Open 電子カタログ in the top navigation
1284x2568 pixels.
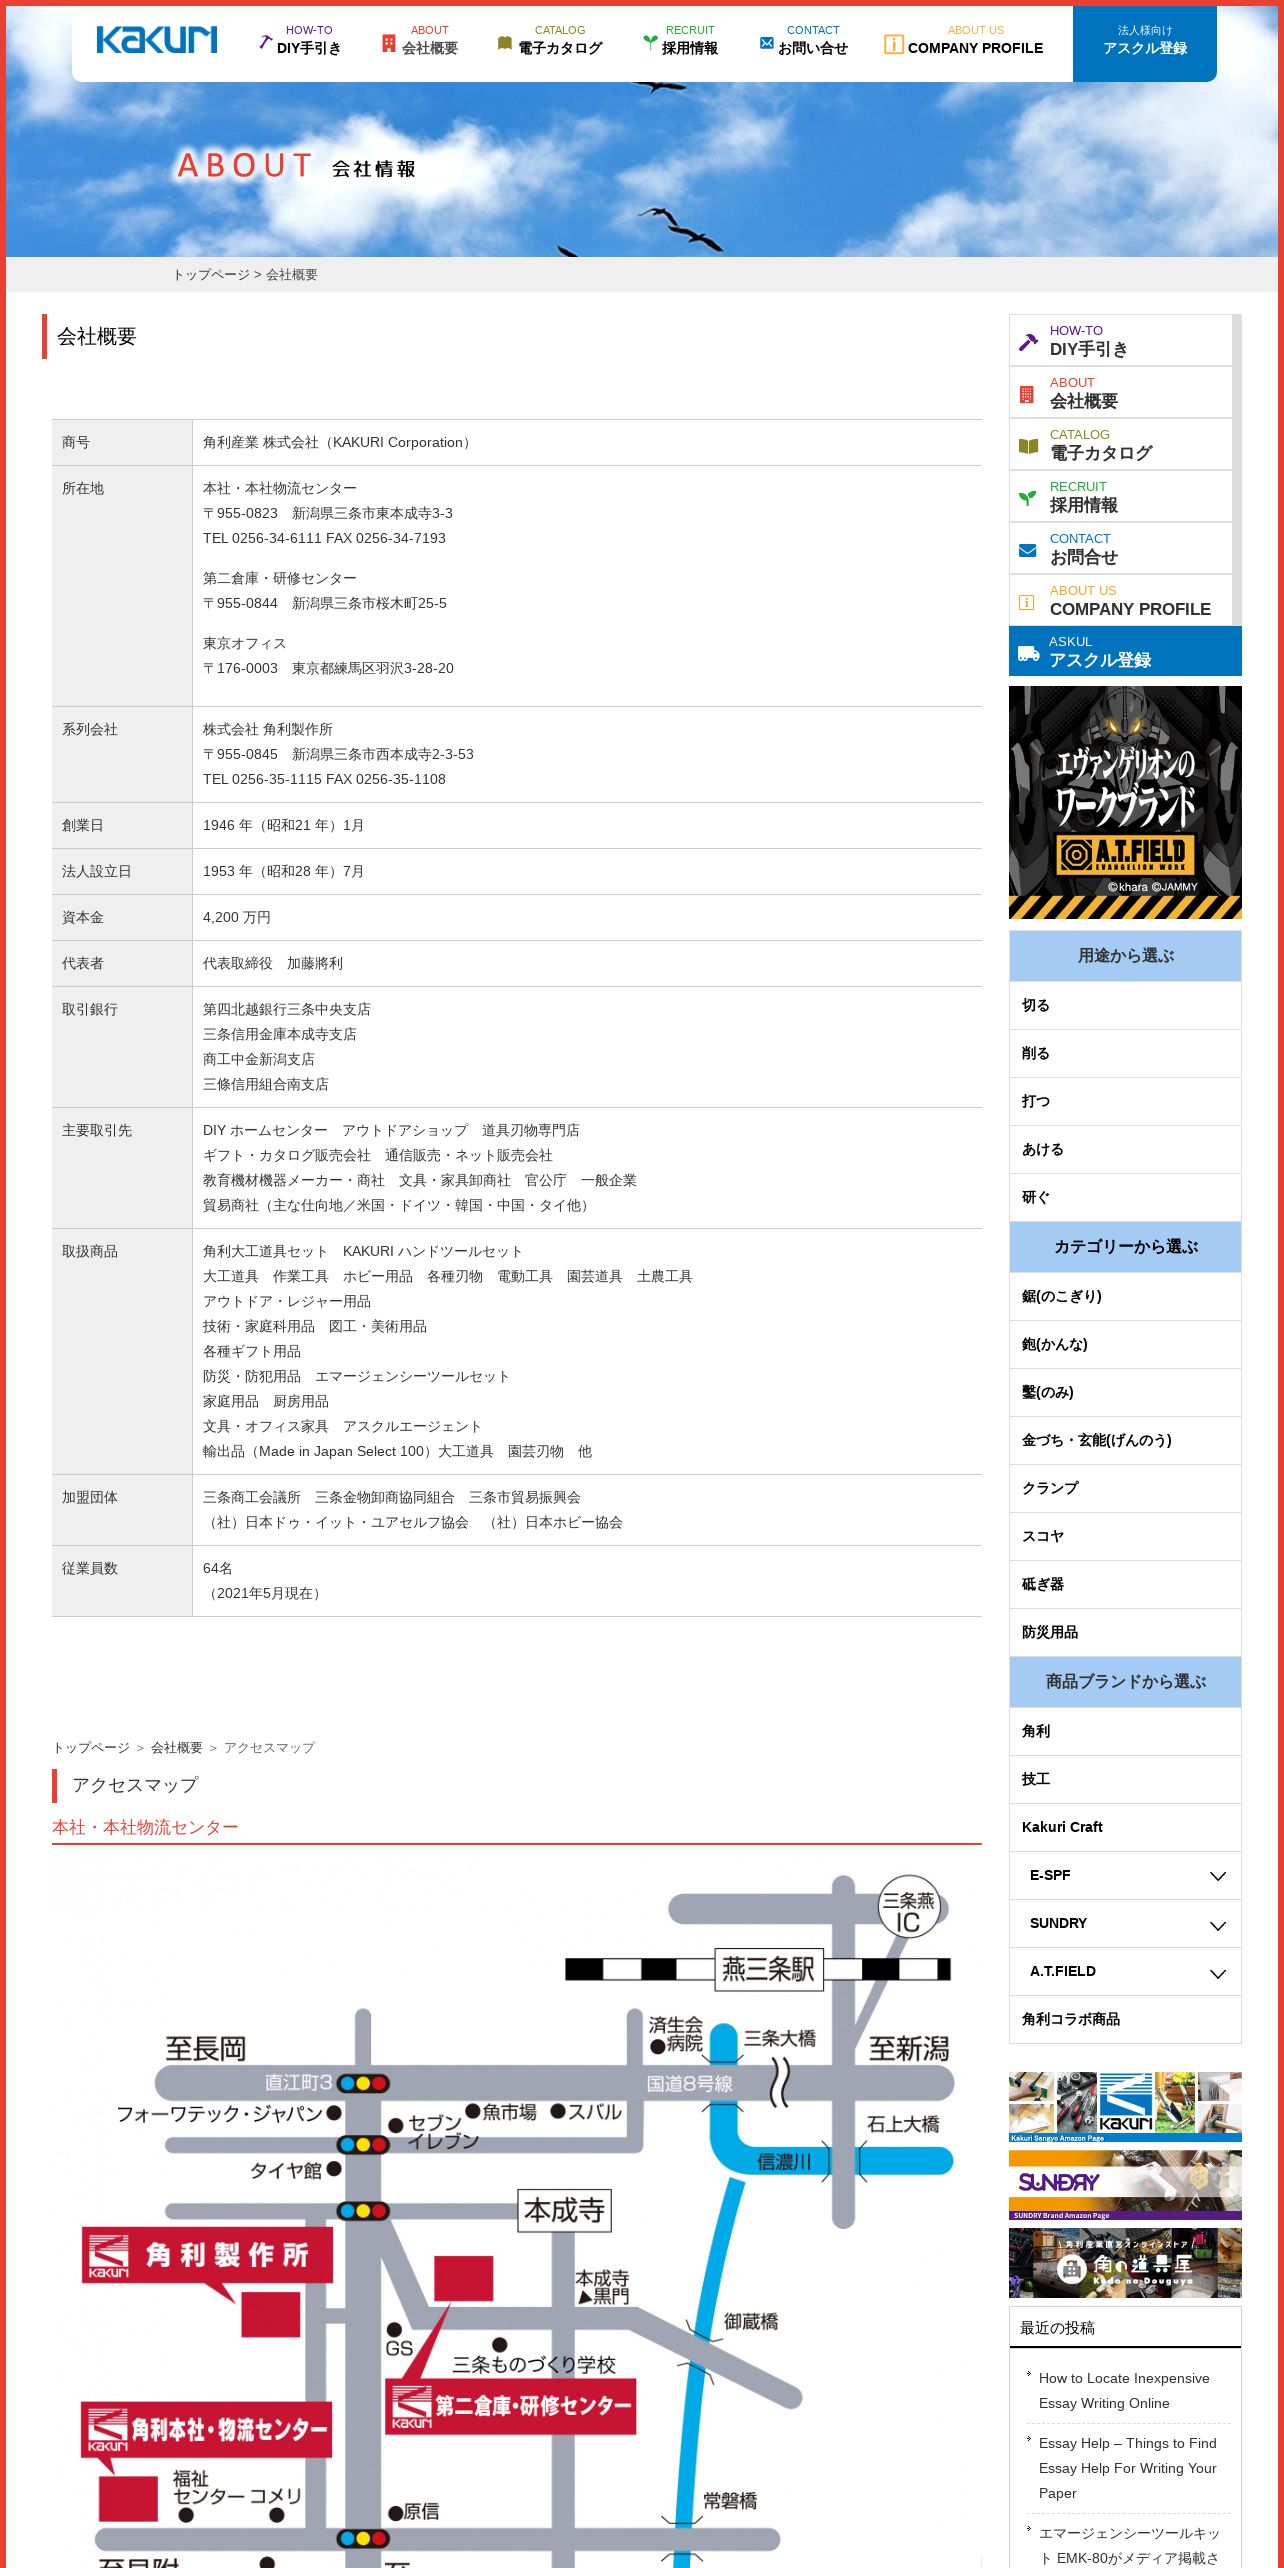(550, 40)
